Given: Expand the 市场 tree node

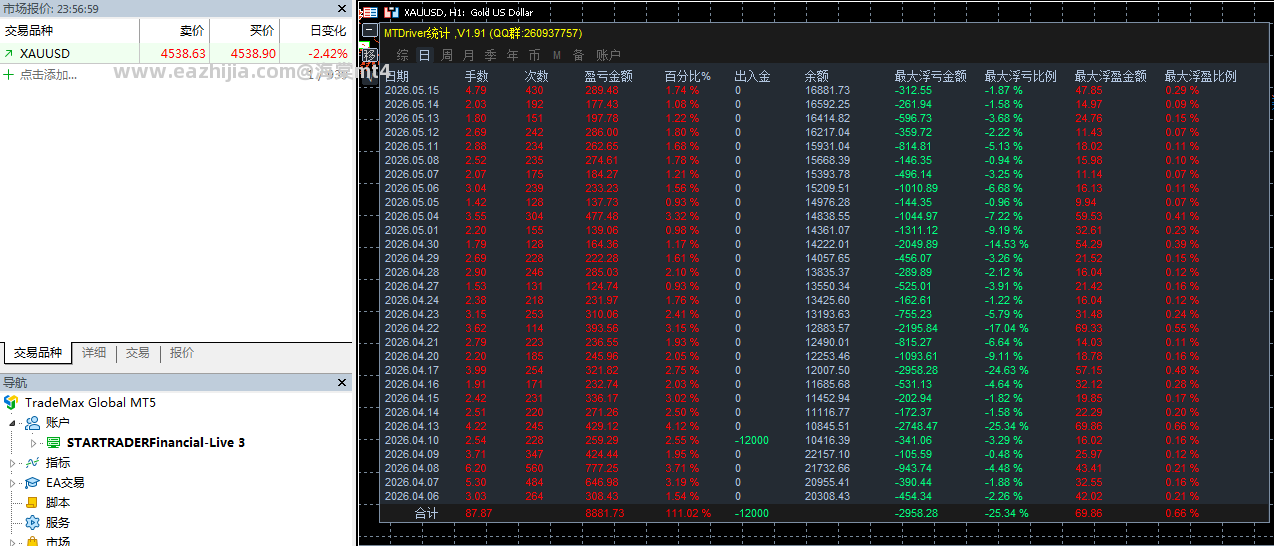Looking at the screenshot, I should tap(13, 541).
